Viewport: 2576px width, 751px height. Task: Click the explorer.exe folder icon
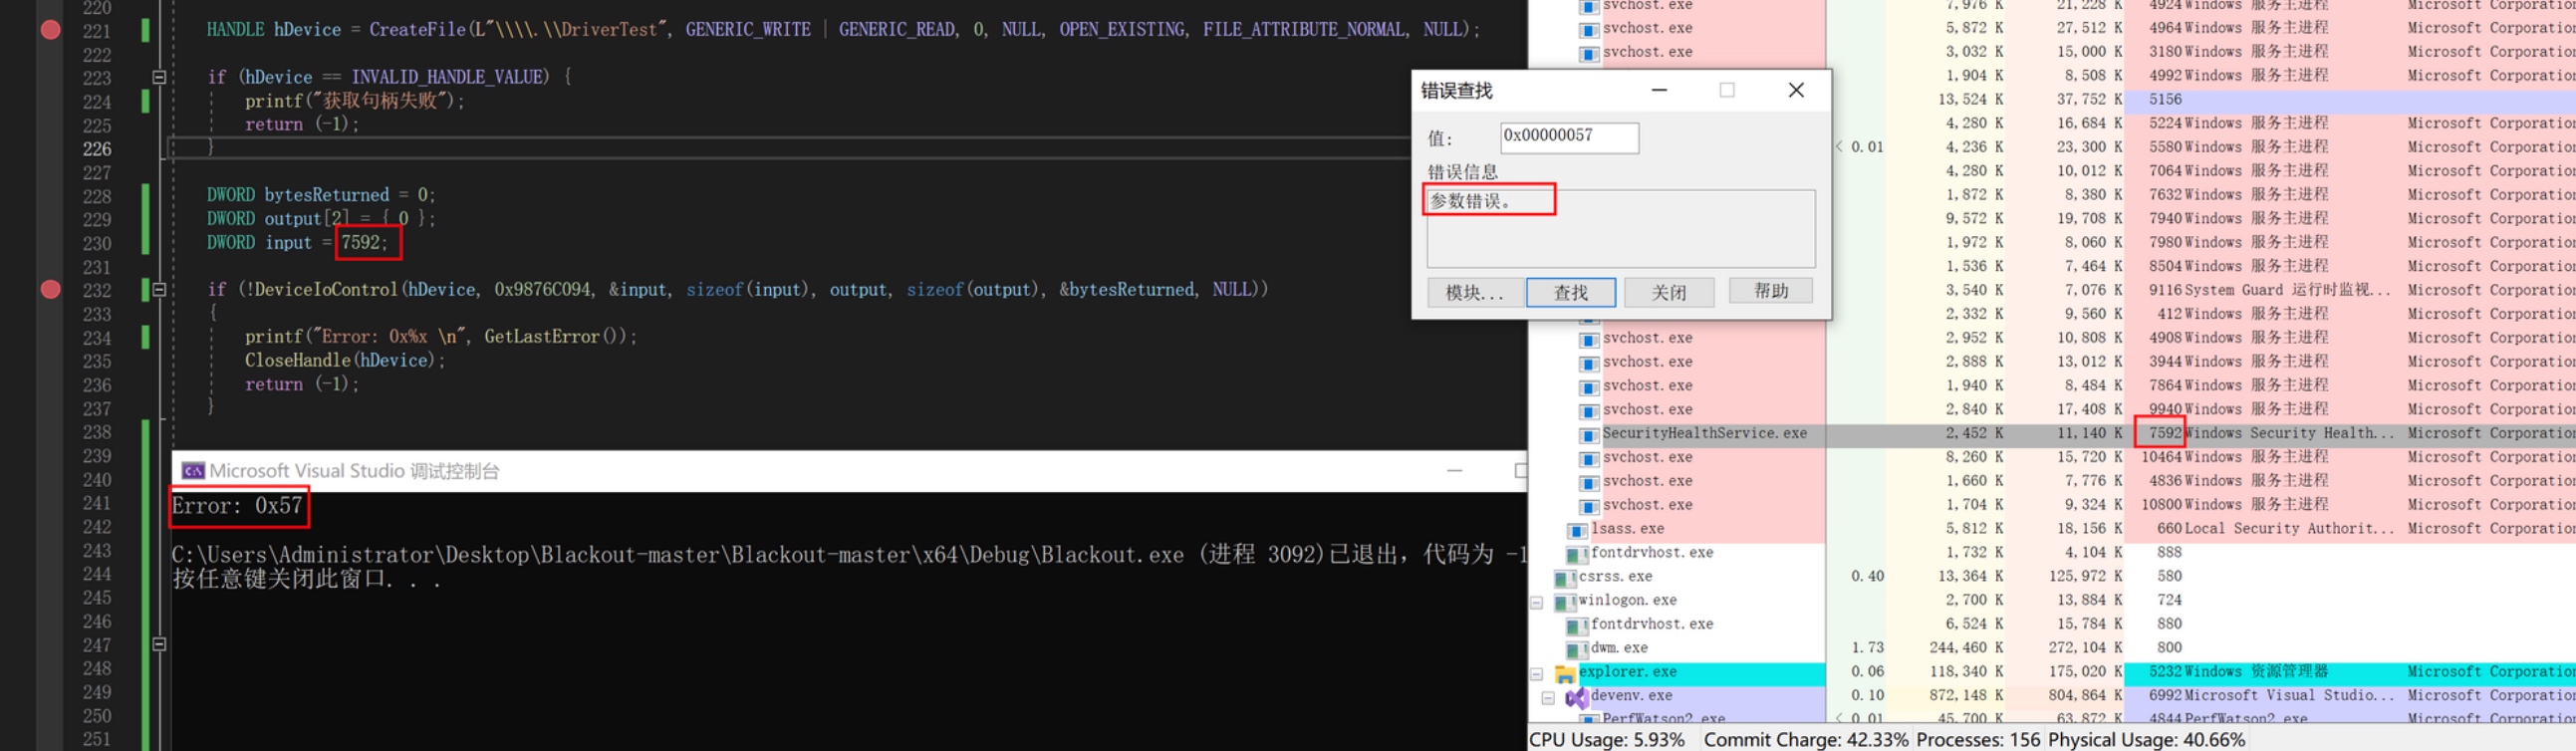pyautogui.click(x=1565, y=673)
